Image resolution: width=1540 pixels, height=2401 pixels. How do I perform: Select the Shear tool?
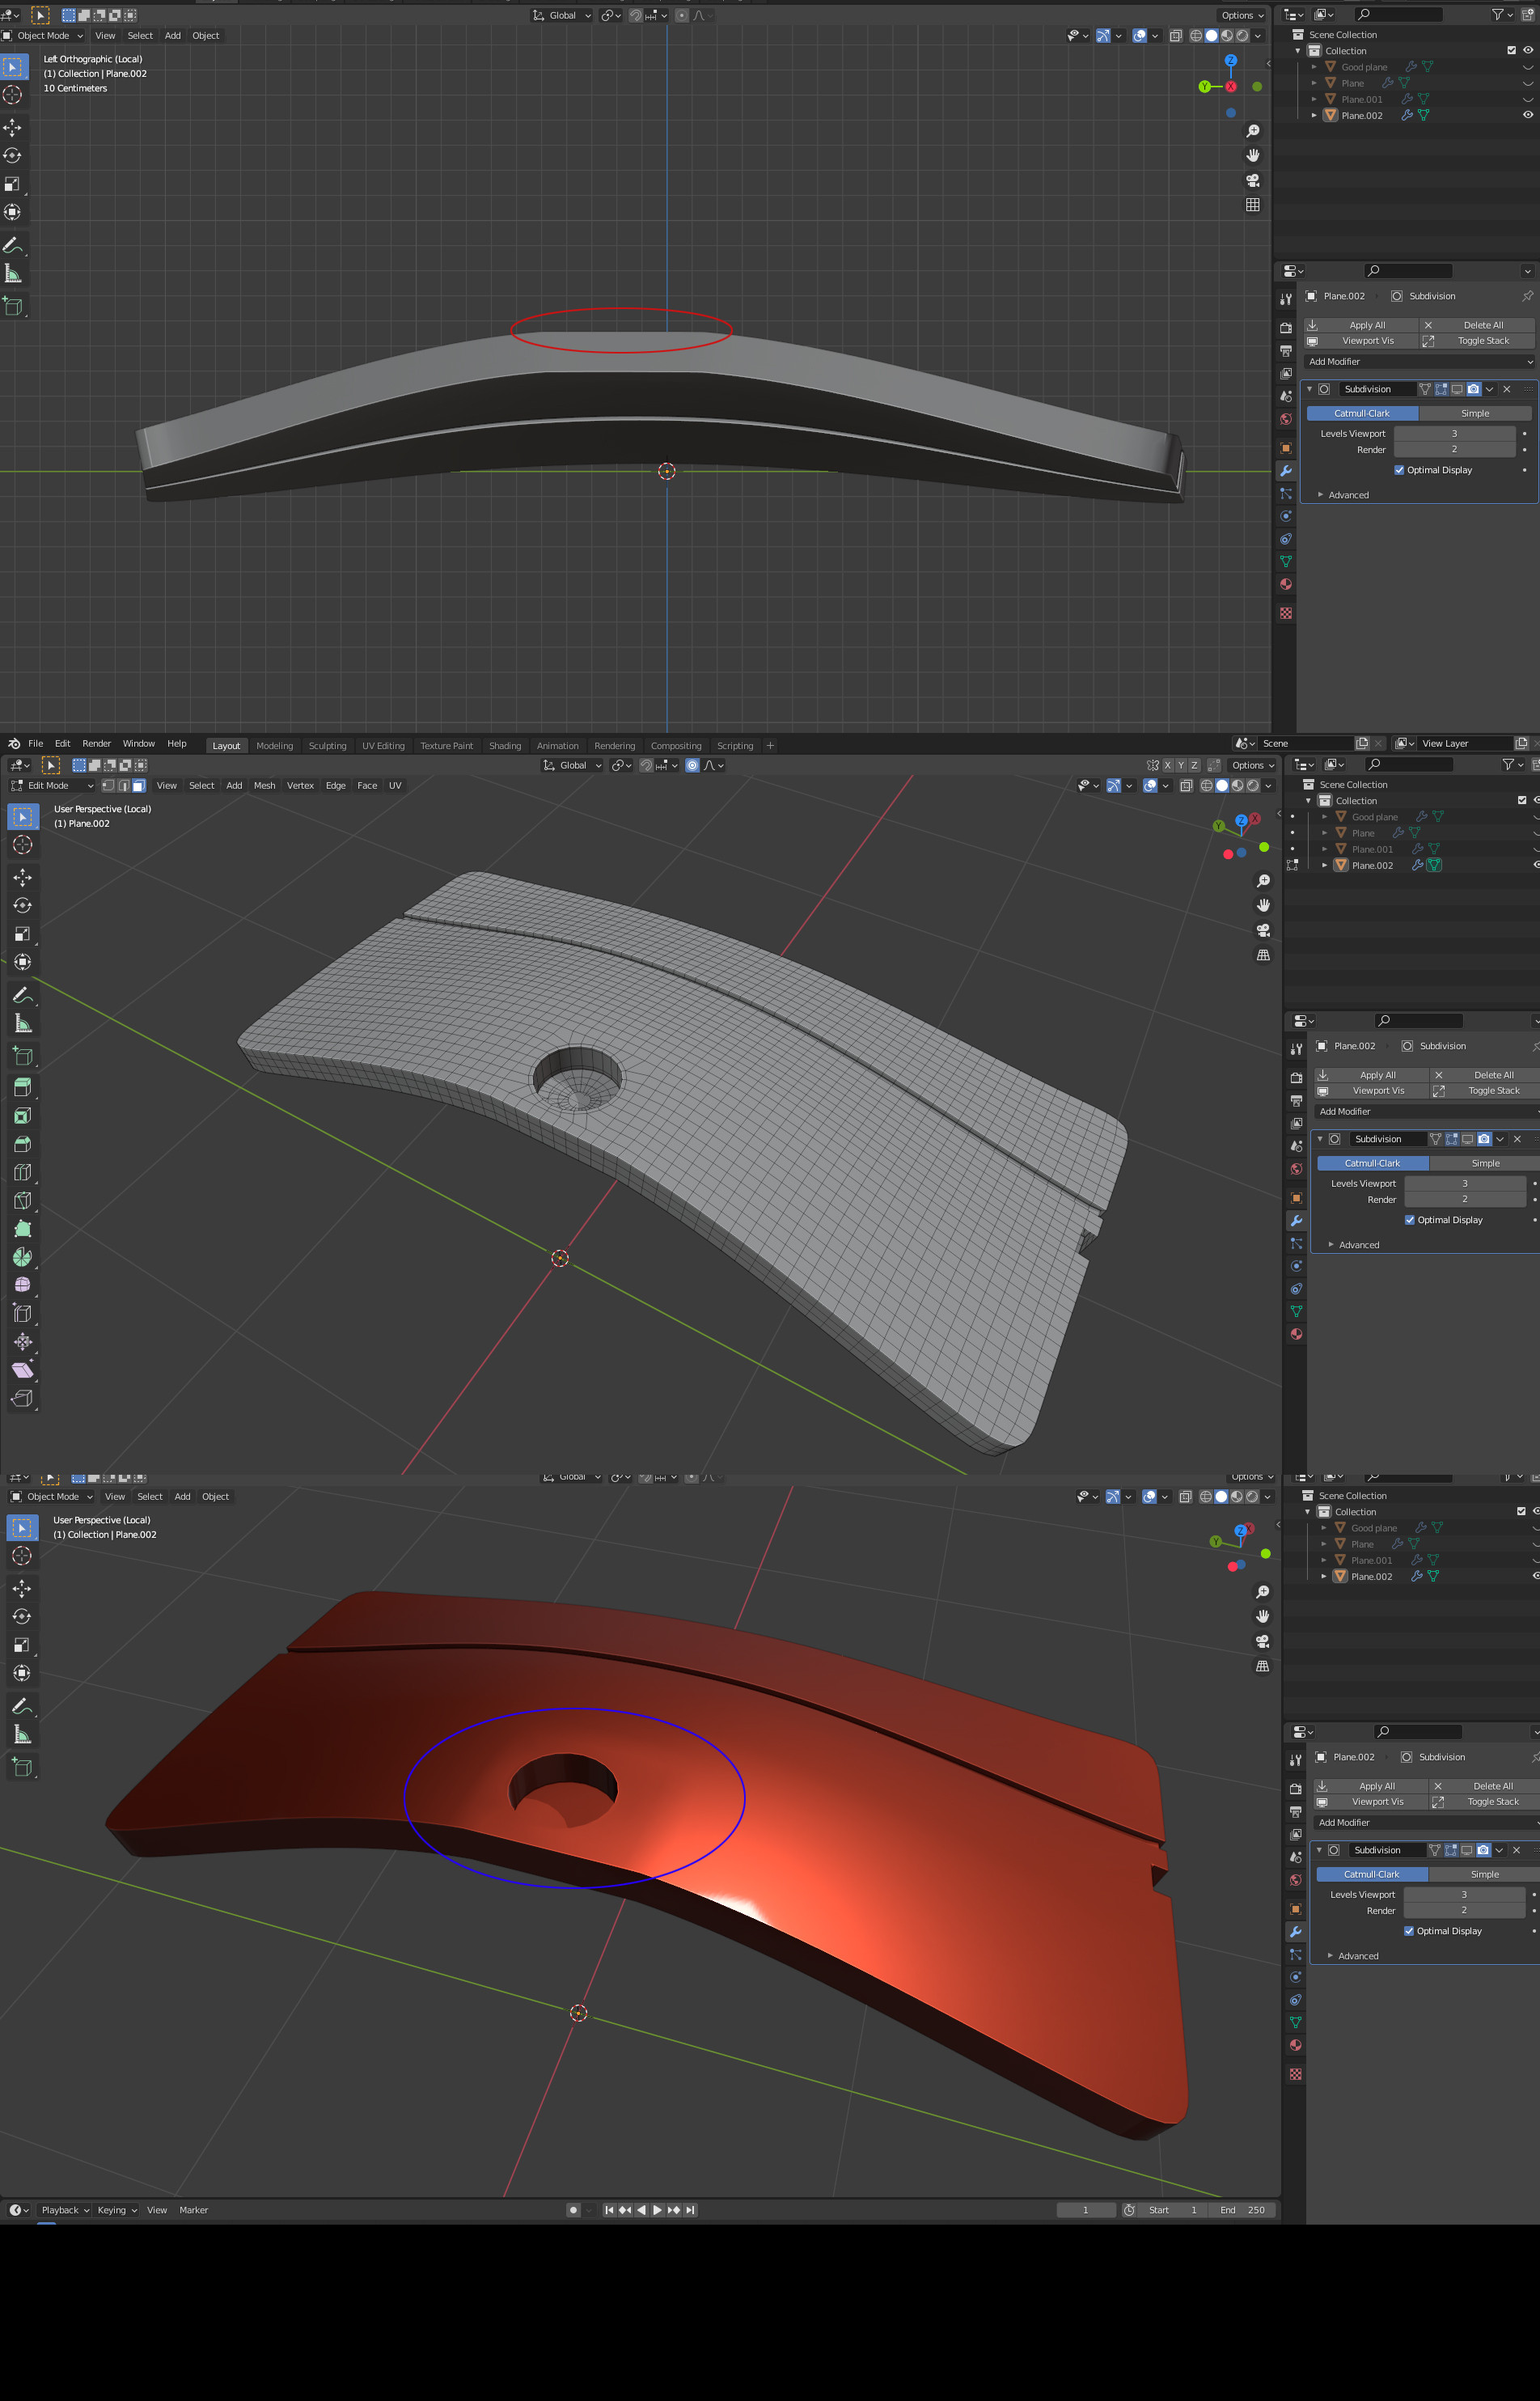[22, 1370]
